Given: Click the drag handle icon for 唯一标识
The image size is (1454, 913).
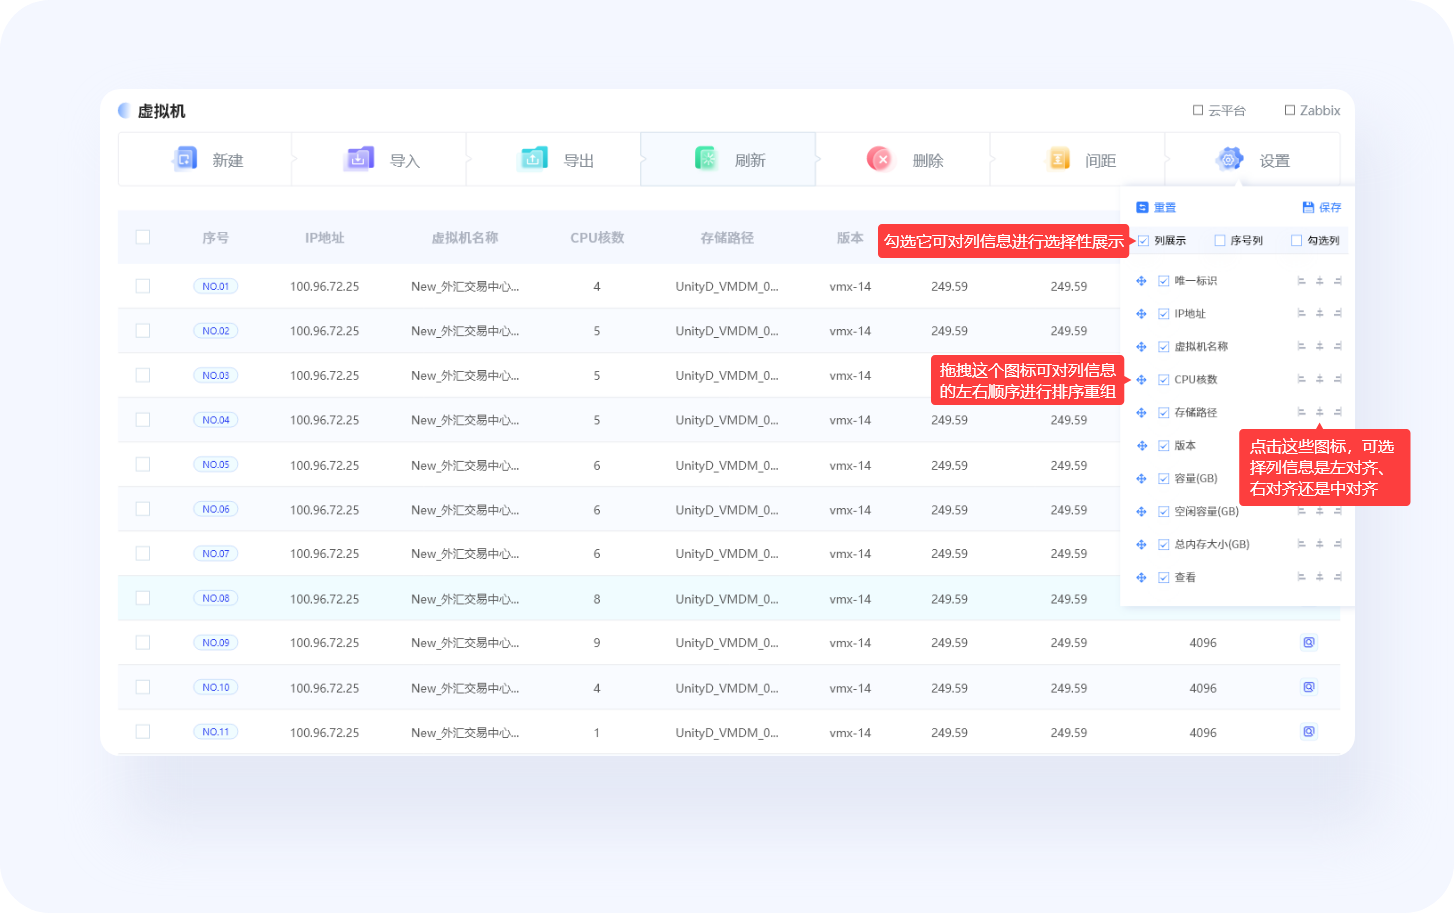Looking at the screenshot, I should pyautogui.click(x=1141, y=281).
